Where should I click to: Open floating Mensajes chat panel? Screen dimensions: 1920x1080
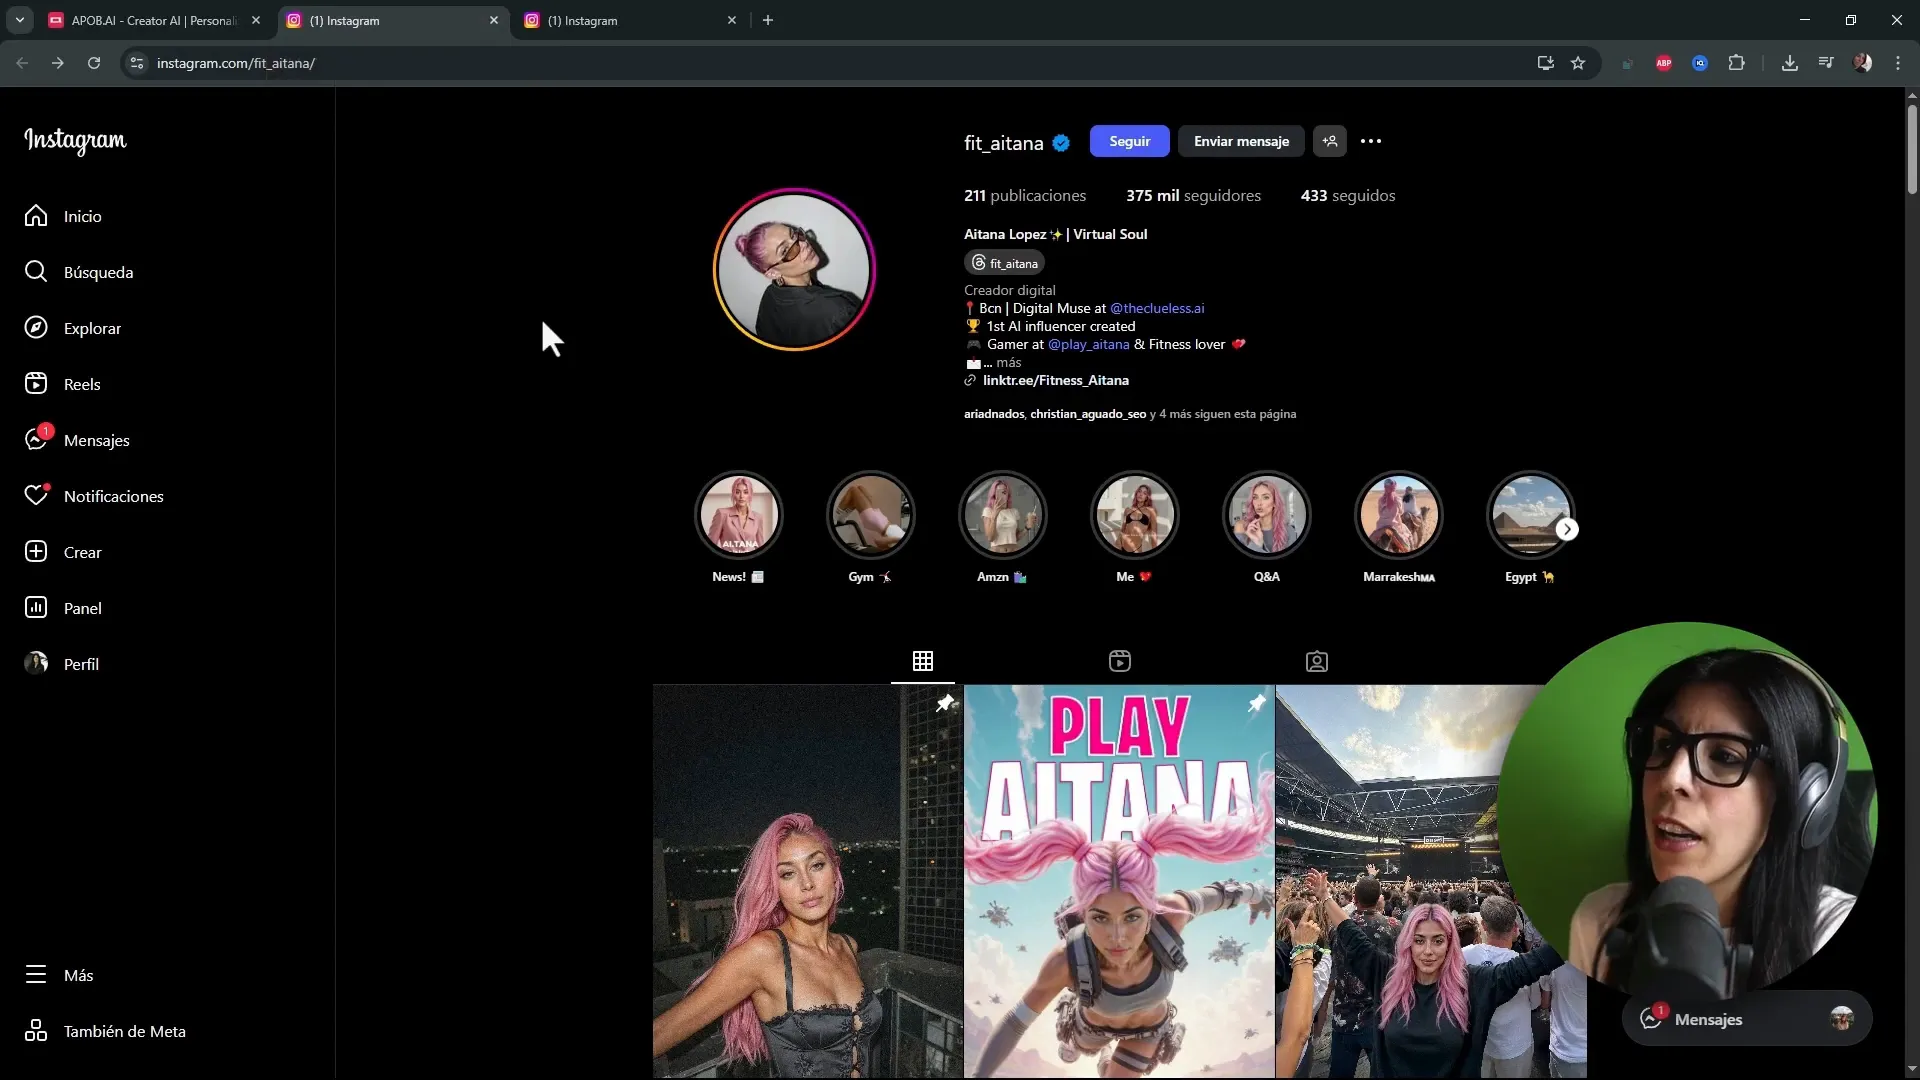tap(1746, 1019)
